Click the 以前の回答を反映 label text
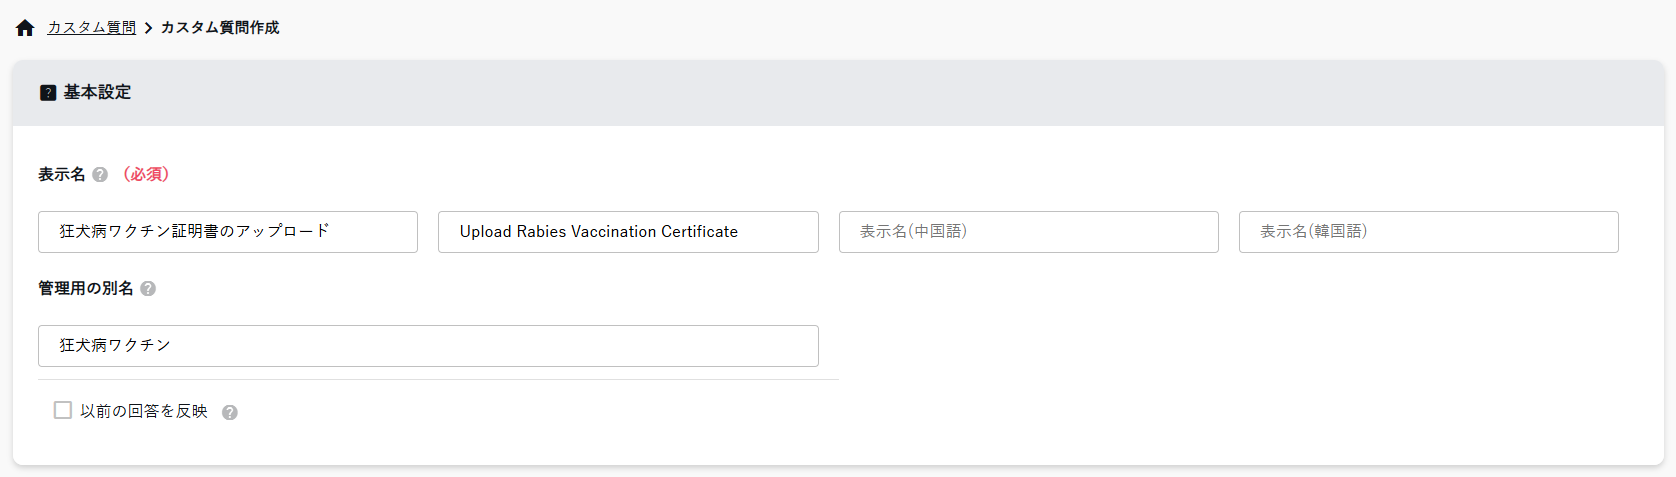 144,411
